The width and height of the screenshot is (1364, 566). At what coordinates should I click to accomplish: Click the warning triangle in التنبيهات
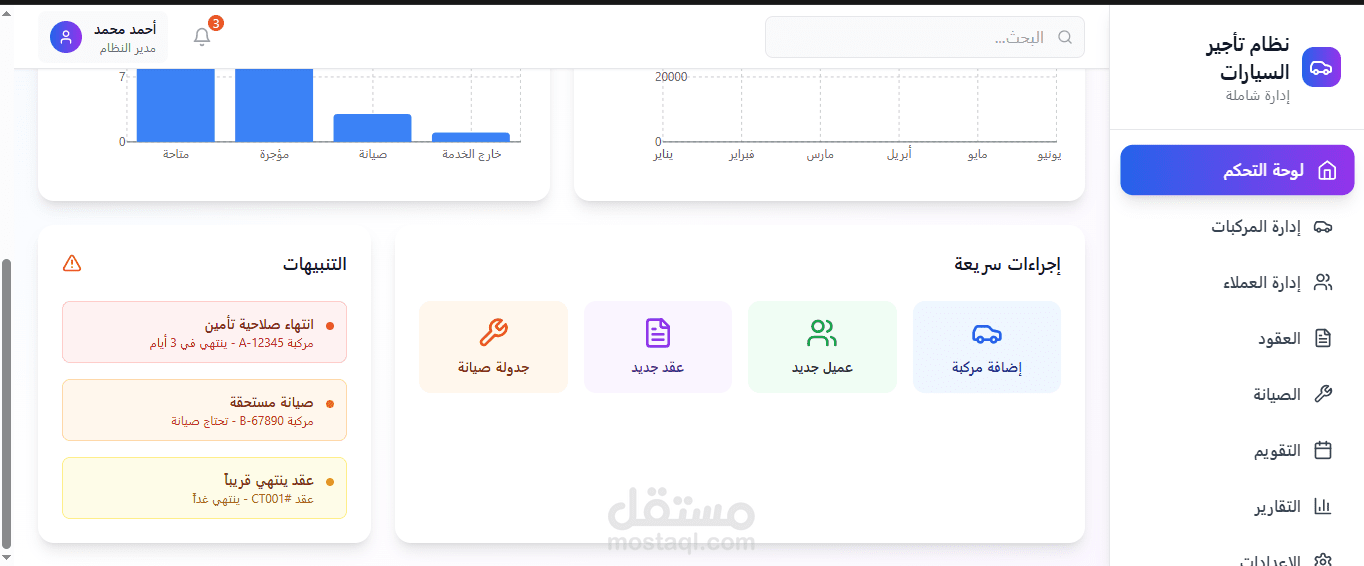click(72, 263)
